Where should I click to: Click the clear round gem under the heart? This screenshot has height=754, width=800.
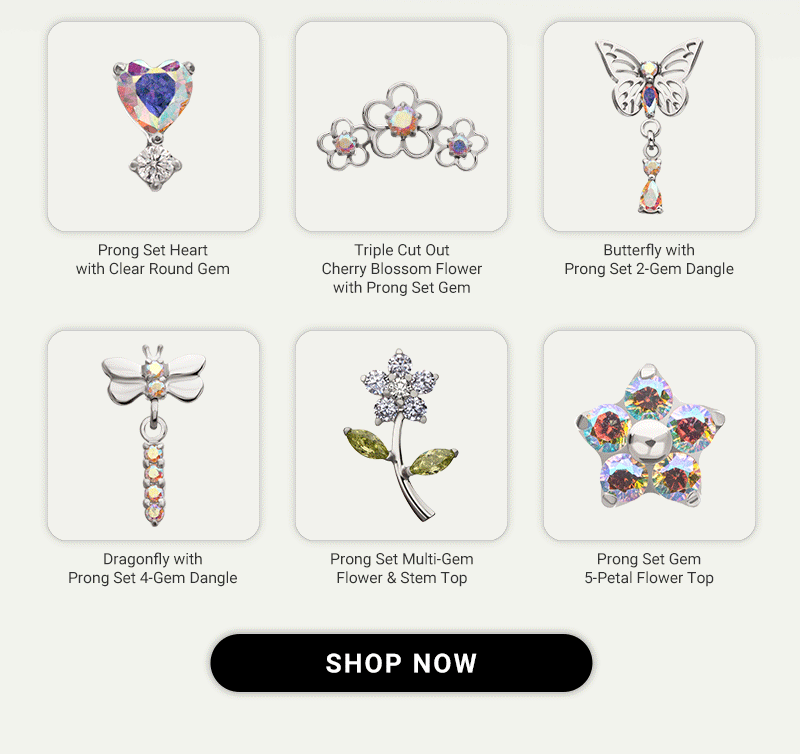[156, 166]
